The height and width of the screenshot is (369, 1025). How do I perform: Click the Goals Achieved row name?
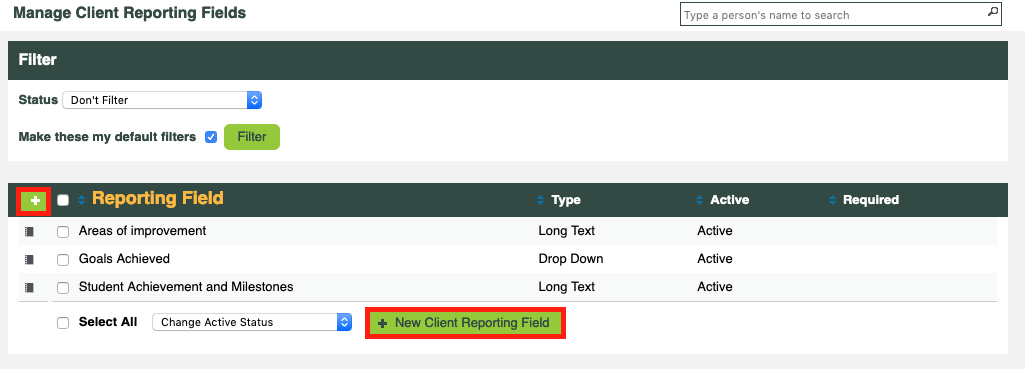(x=124, y=259)
